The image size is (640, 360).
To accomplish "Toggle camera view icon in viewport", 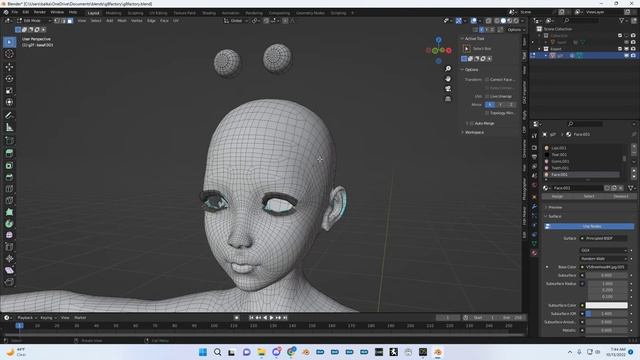I will 448,89.
